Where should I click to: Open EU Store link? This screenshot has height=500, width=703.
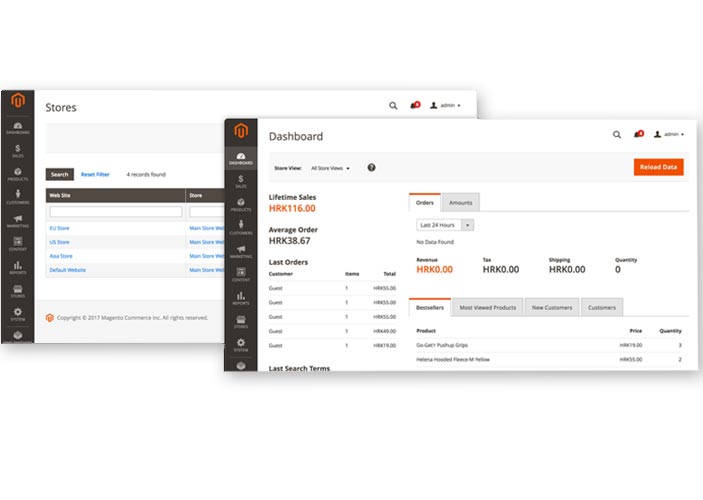pos(59,228)
